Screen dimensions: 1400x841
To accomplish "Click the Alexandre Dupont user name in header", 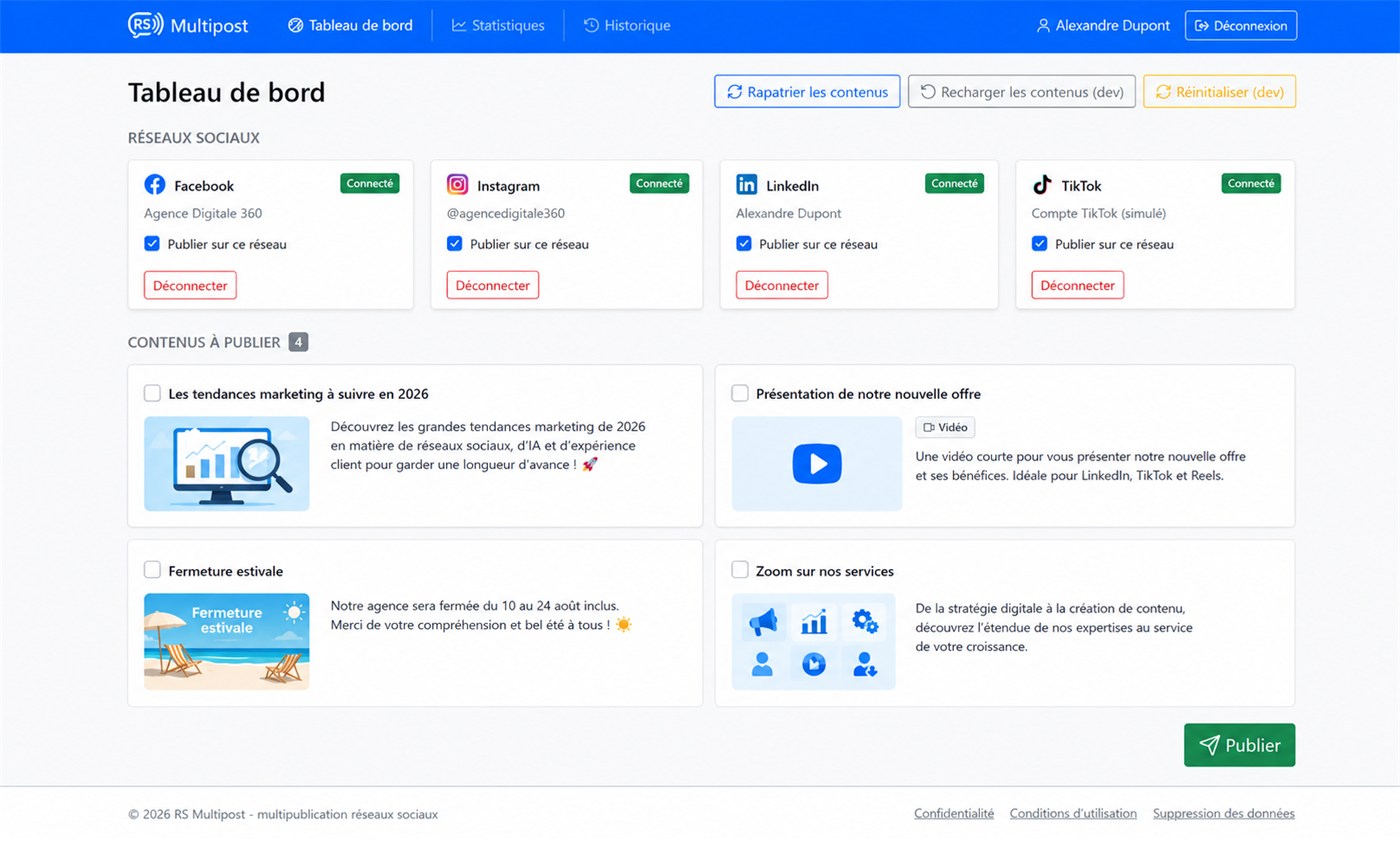I will click(x=1112, y=26).
